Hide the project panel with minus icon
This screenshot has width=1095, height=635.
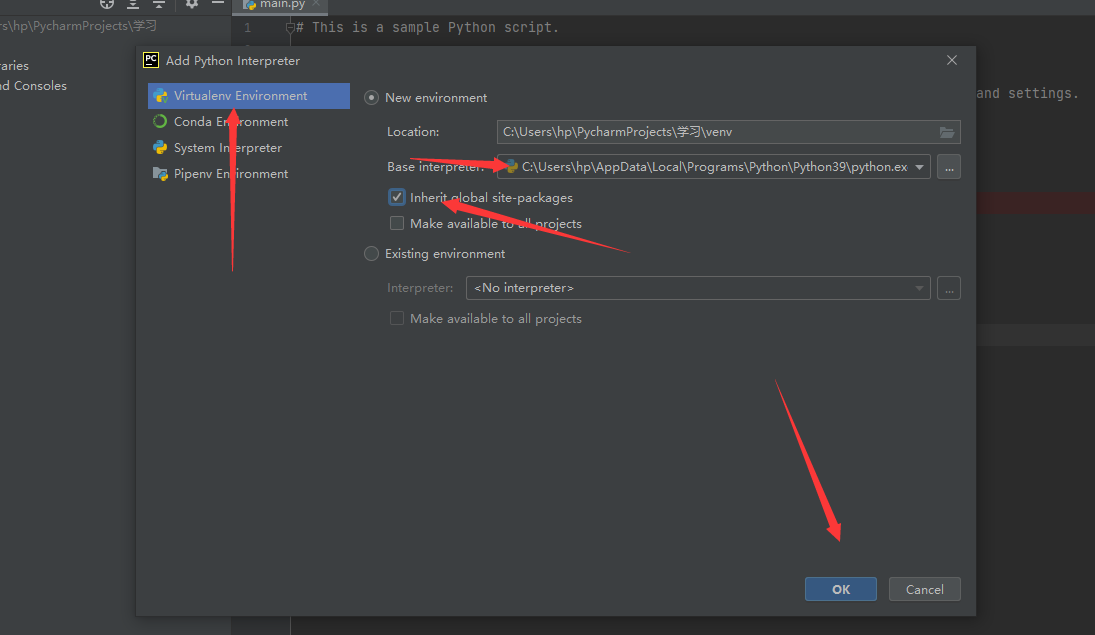pos(217,4)
